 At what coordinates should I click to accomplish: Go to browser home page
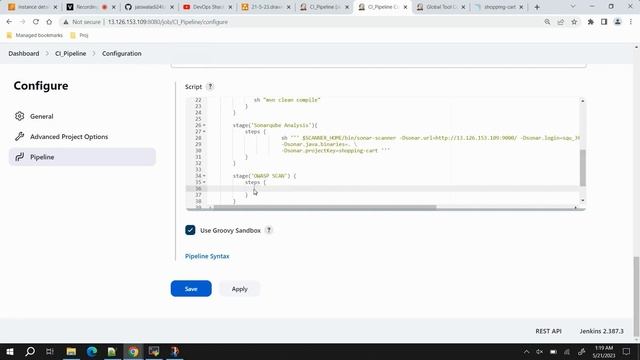(49, 22)
